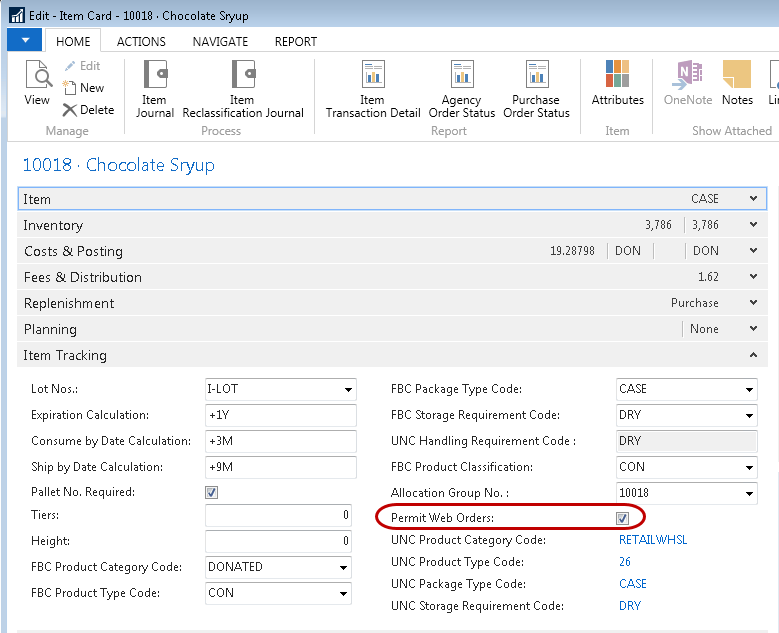Open item Attributes
The width and height of the screenshot is (779, 633).
tap(617, 84)
